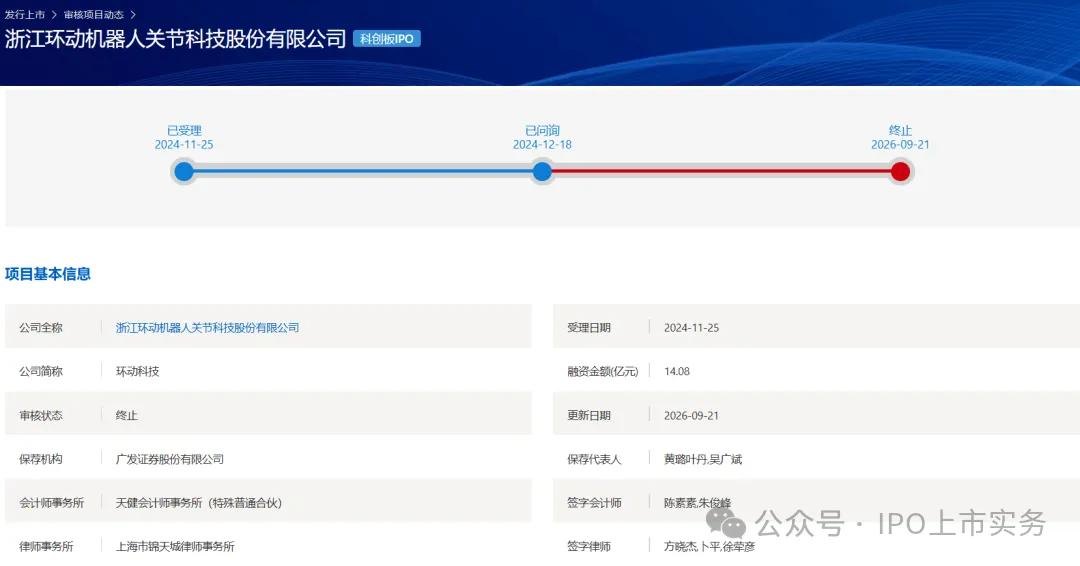Click the 2026-09-21 update date value in table
Screen dimensions: 1080x566
[692, 415]
